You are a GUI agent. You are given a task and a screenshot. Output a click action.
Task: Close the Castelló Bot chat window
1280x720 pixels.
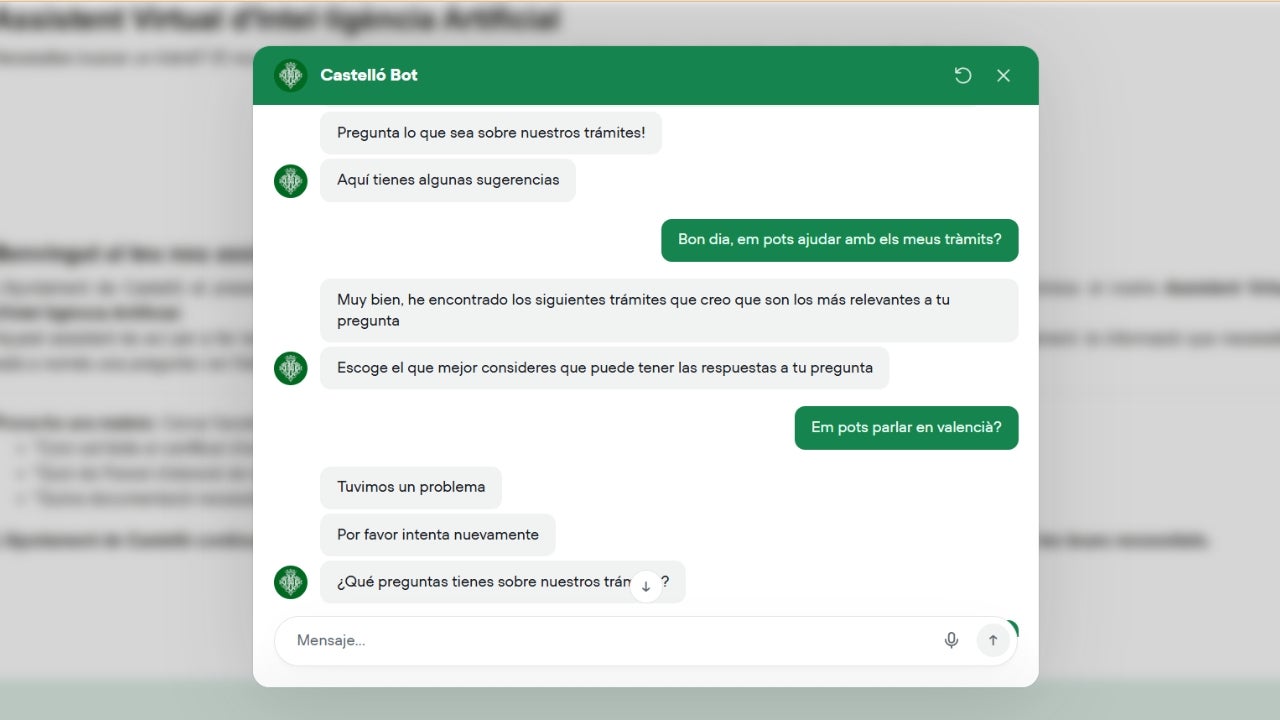(1003, 76)
